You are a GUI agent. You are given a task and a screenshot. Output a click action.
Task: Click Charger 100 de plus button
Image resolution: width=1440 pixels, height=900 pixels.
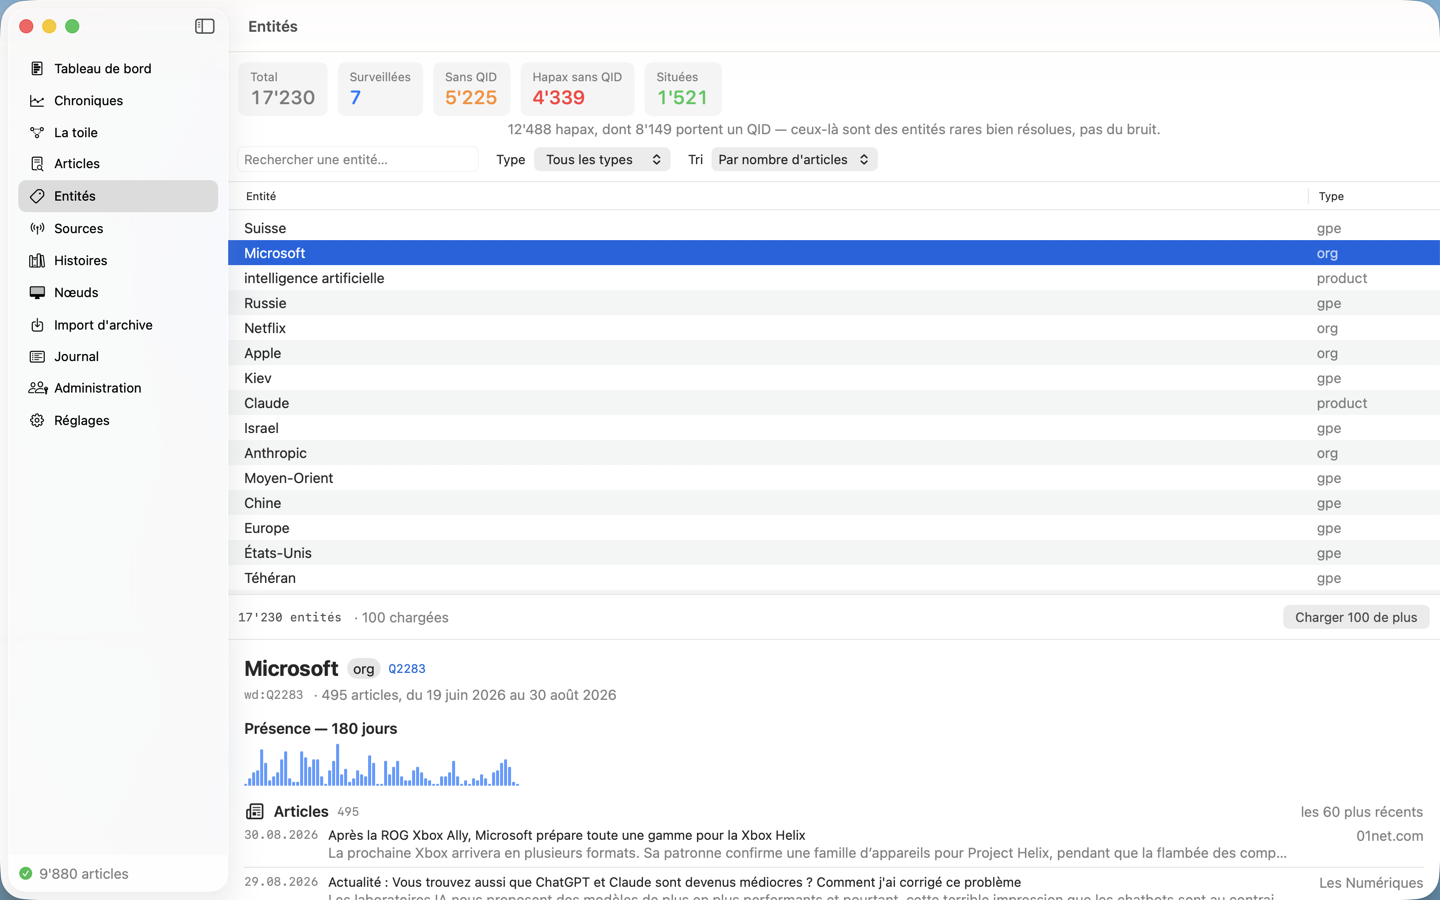[1356, 618]
